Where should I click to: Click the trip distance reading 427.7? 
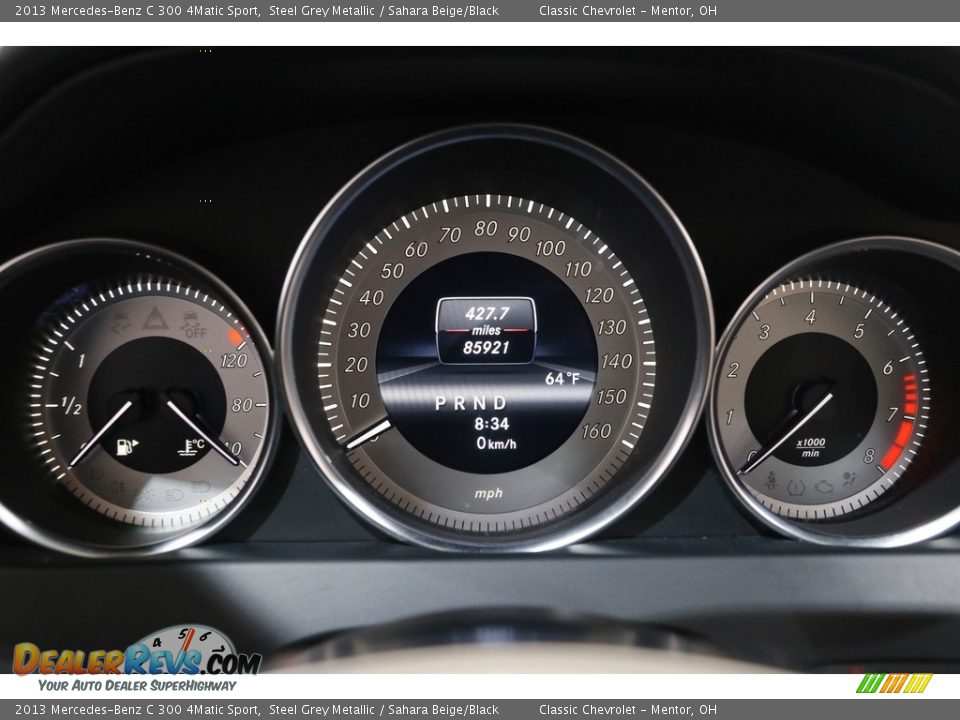coord(487,313)
